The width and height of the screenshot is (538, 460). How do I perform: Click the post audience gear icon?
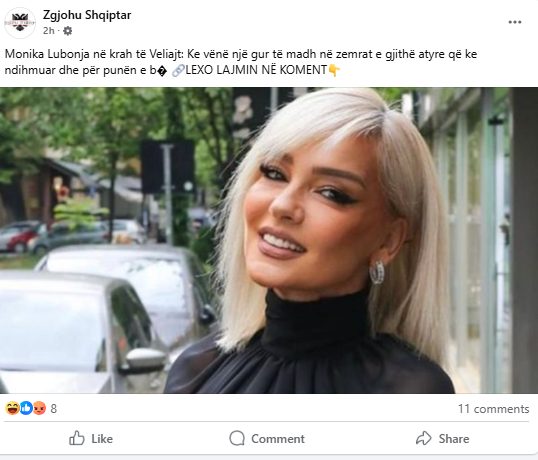coord(68,31)
